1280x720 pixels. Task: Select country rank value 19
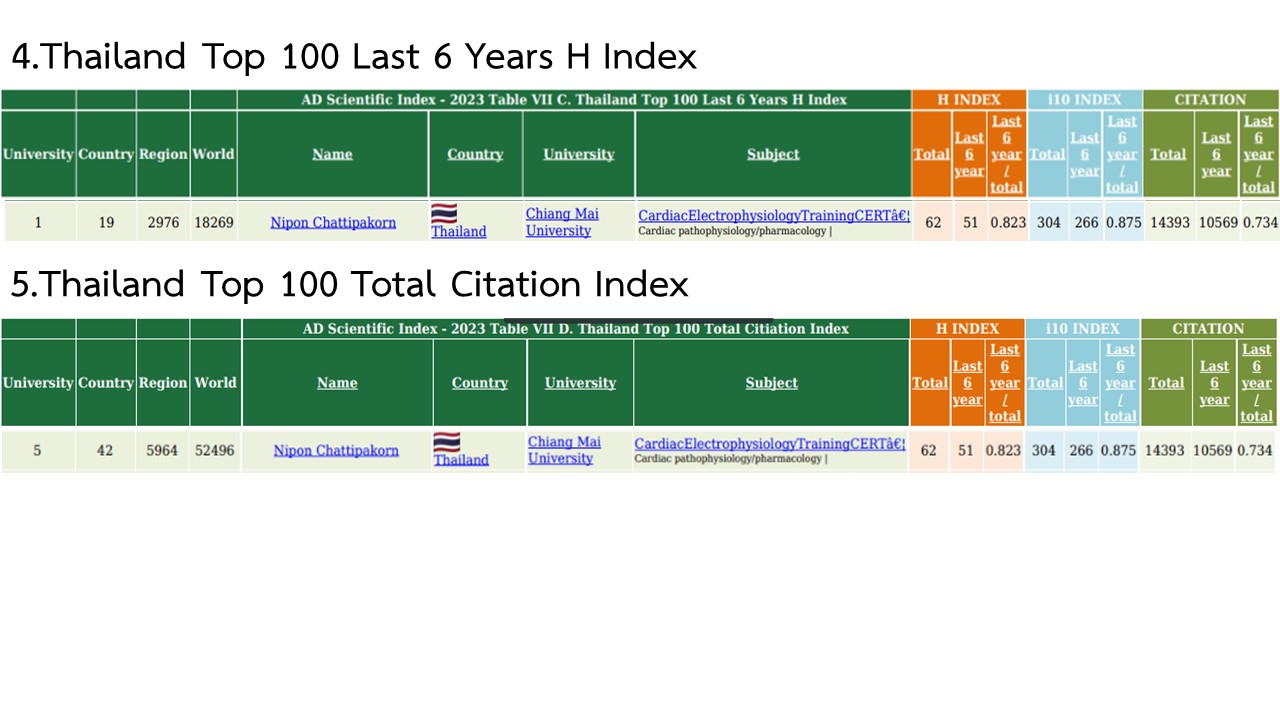pos(106,222)
